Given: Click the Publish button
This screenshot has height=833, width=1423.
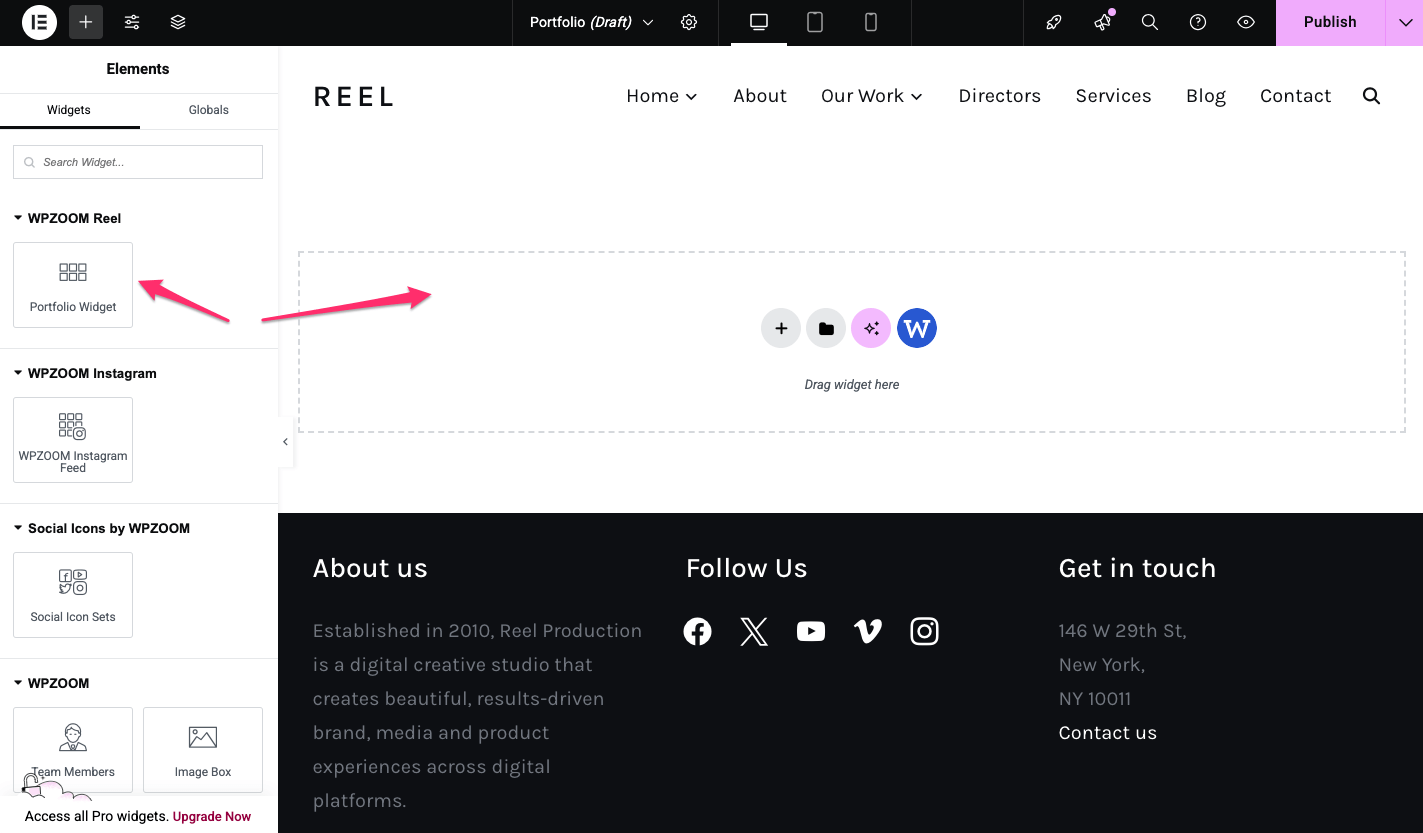Looking at the screenshot, I should (x=1329, y=22).
